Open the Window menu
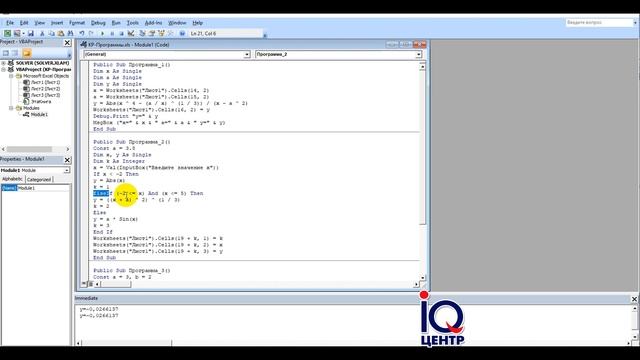This screenshot has height=360, width=640. click(x=177, y=23)
